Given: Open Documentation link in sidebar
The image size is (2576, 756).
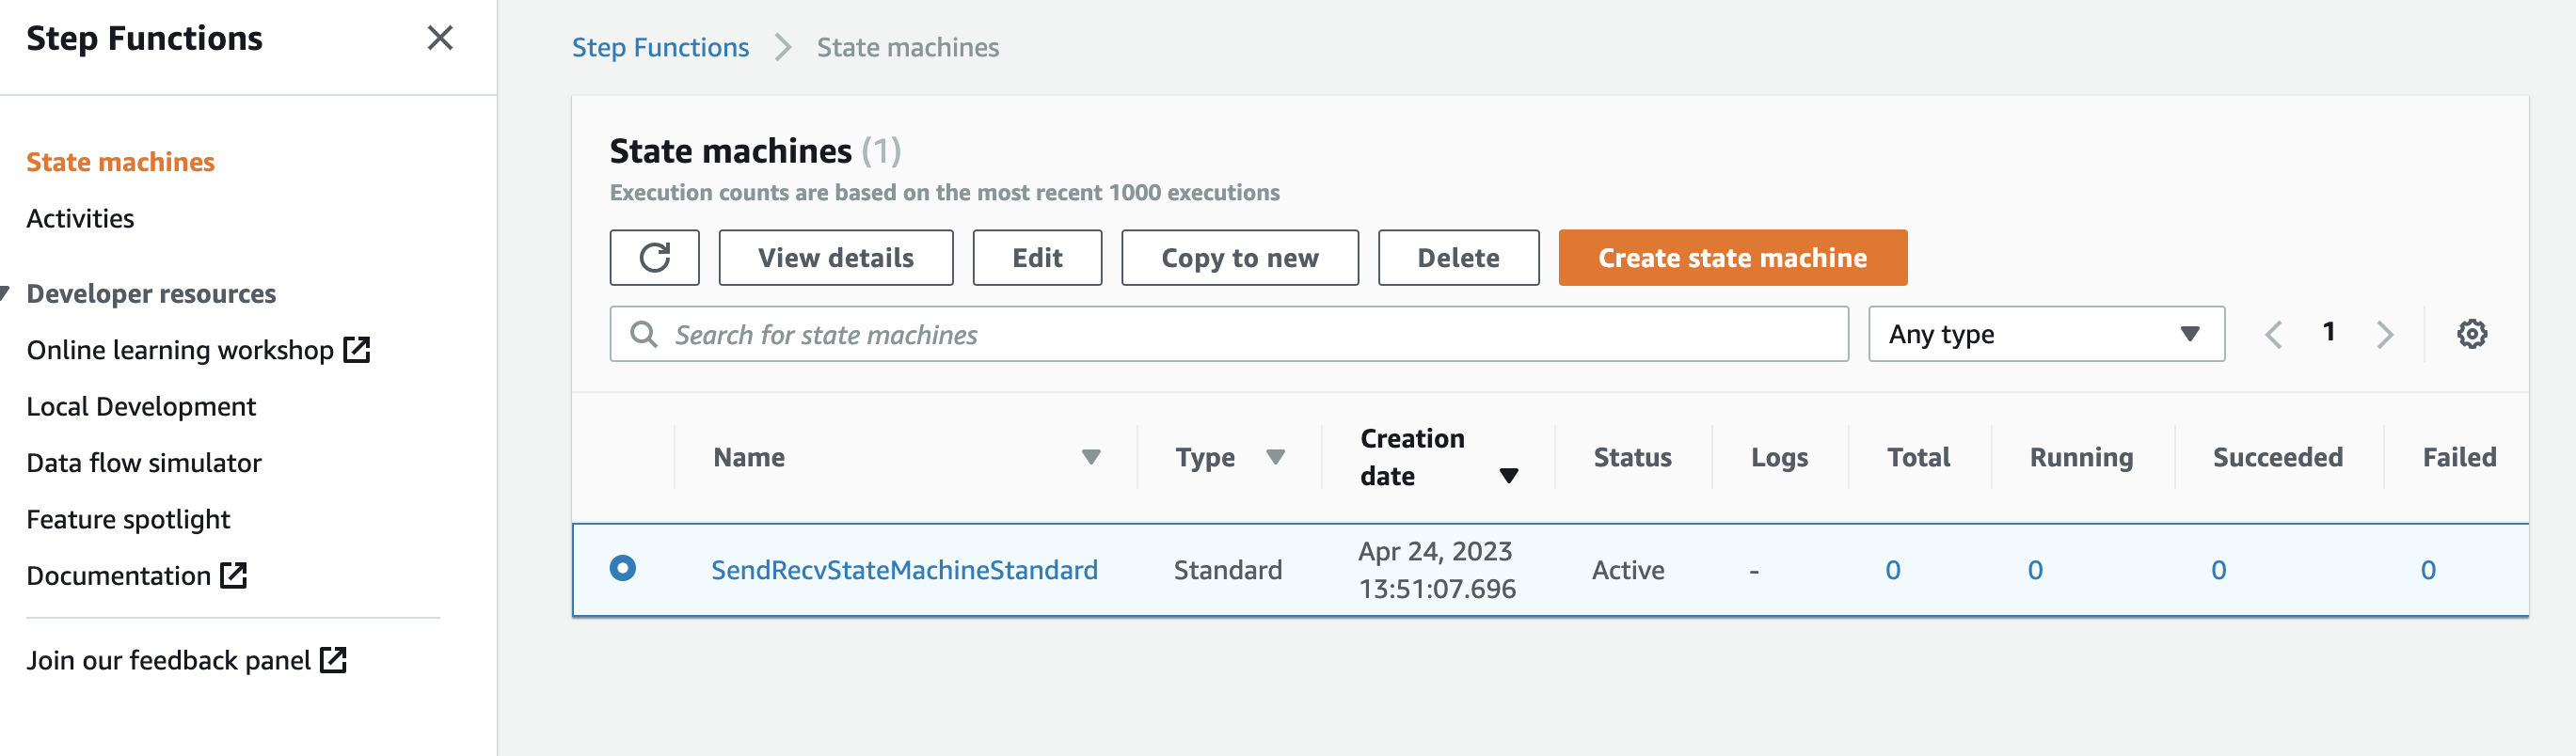Looking at the screenshot, I should (118, 576).
